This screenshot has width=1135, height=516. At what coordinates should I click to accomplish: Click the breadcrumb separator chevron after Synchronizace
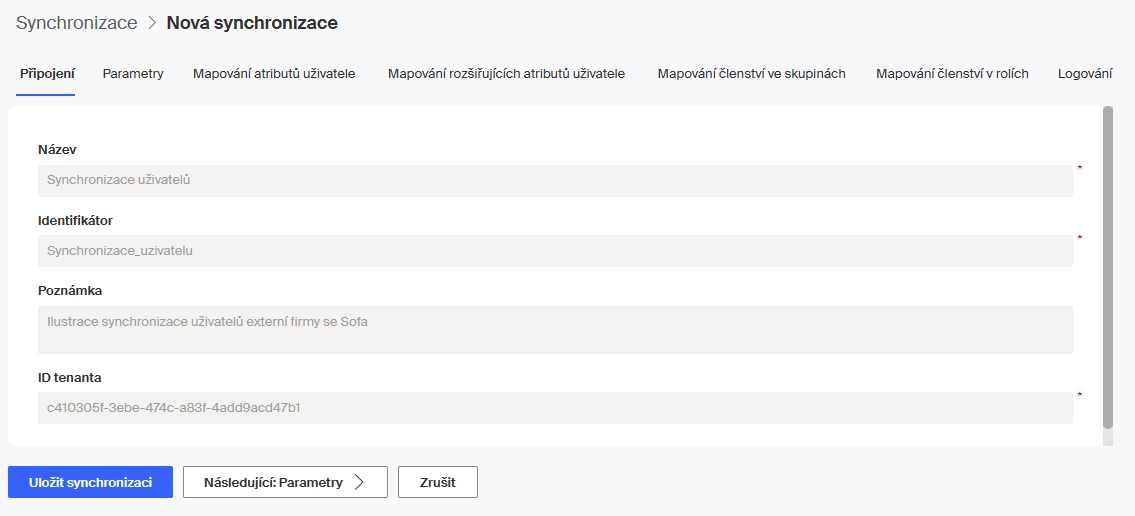pos(152,23)
